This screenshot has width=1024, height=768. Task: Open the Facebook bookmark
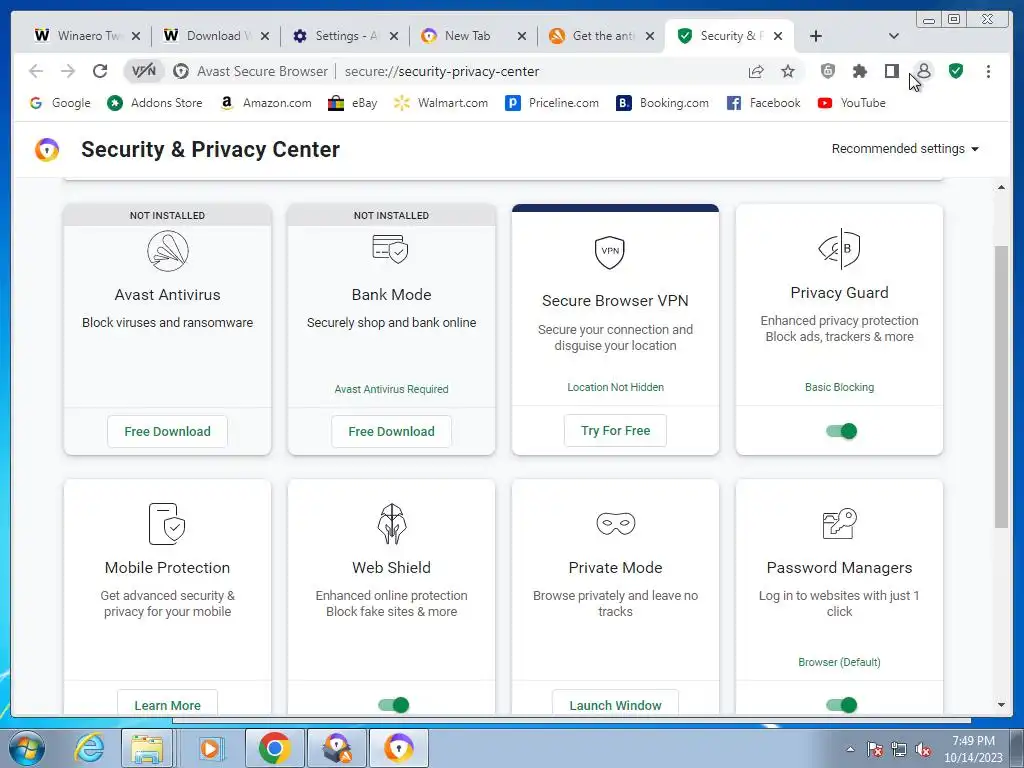coord(763,103)
